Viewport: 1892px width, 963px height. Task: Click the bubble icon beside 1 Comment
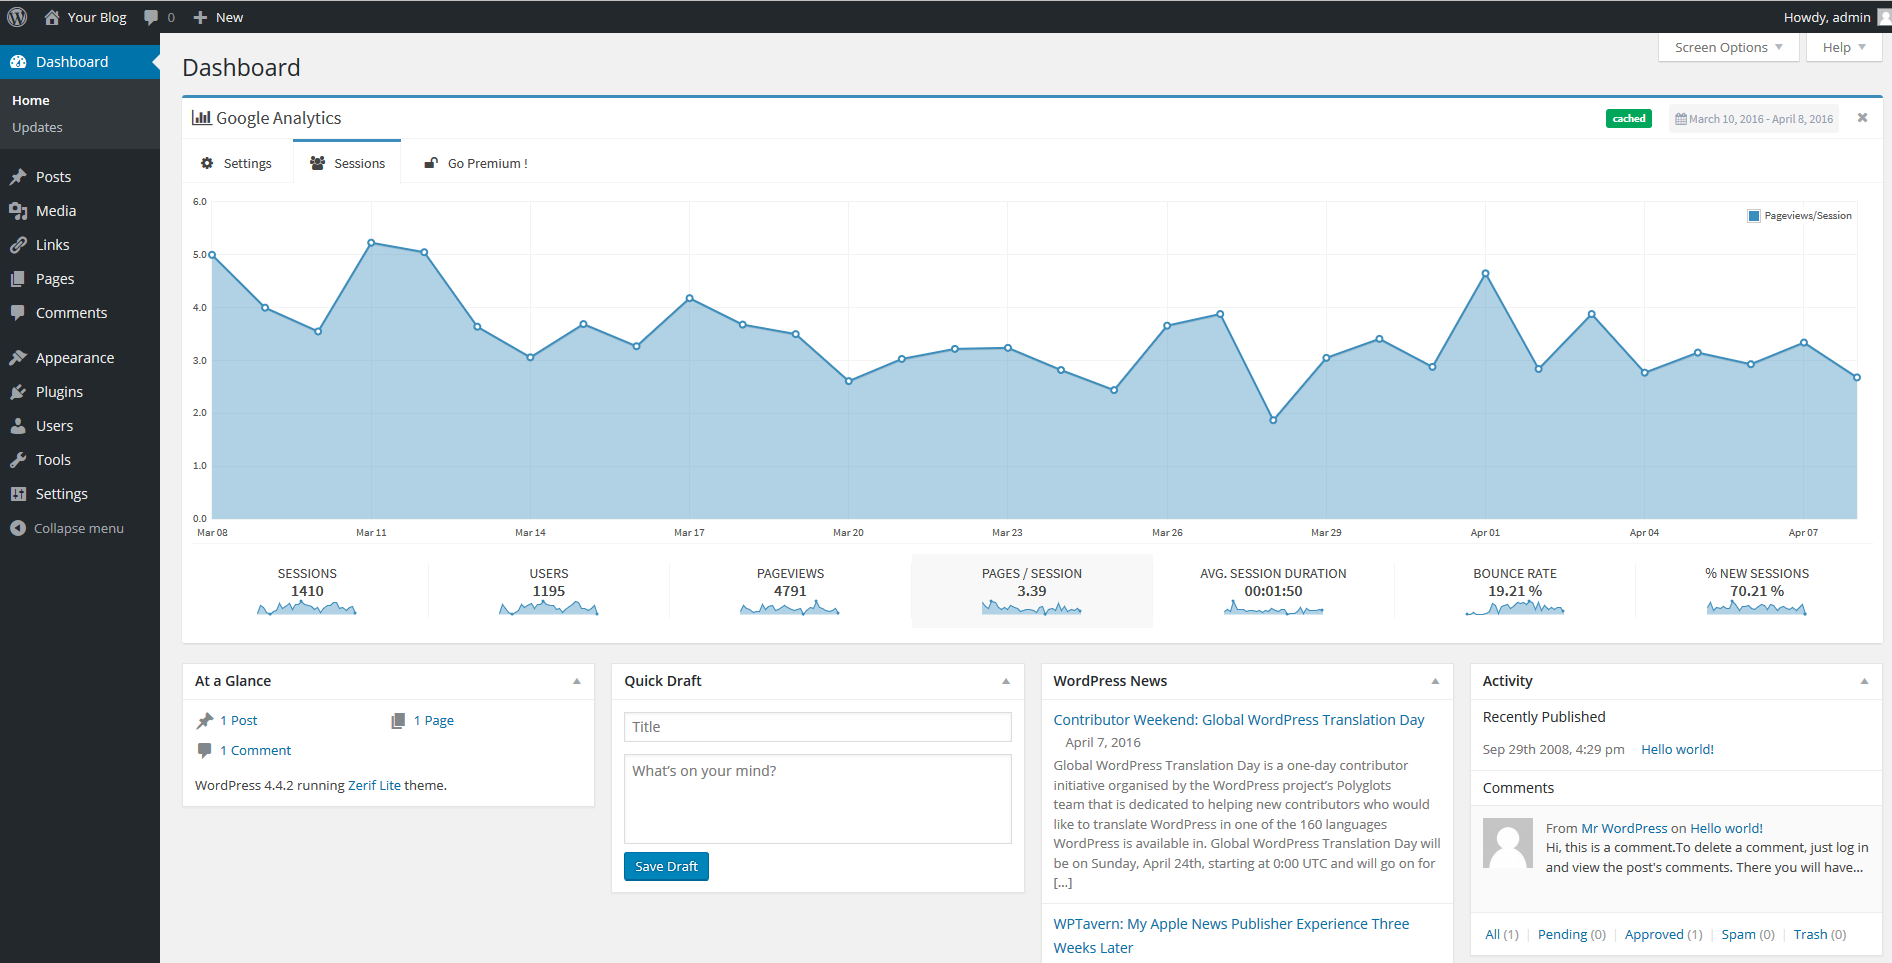click(x=205, y=750)
